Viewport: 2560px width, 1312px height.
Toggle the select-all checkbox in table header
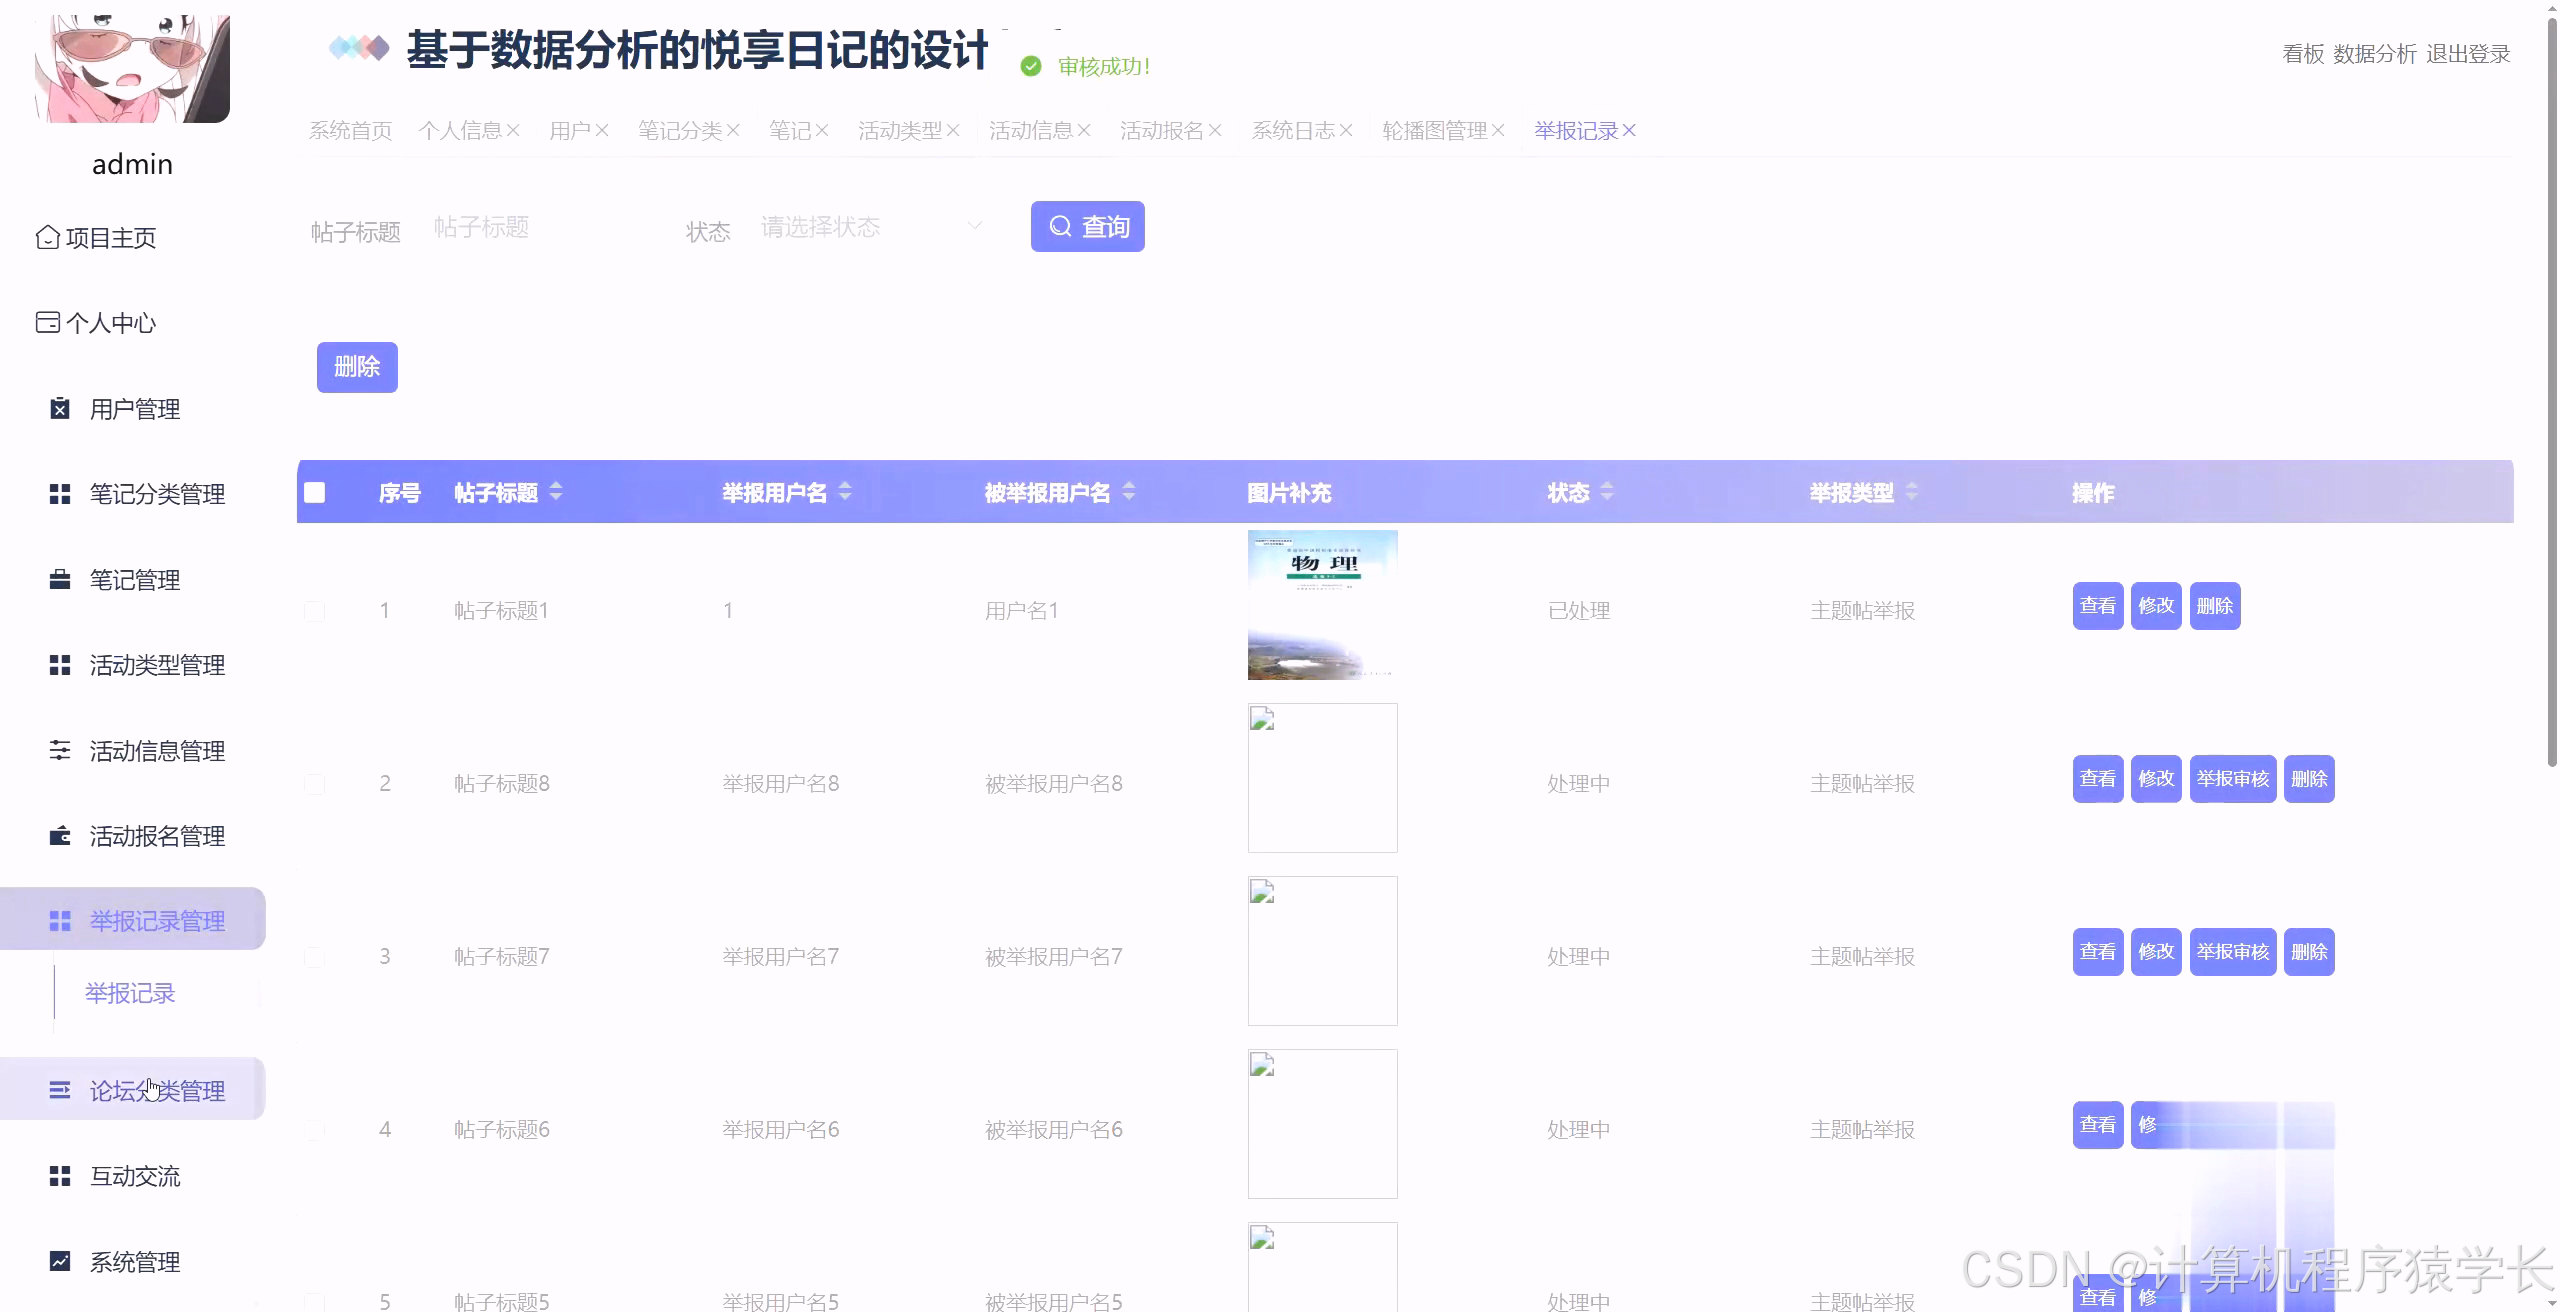(x=314, y=492)
